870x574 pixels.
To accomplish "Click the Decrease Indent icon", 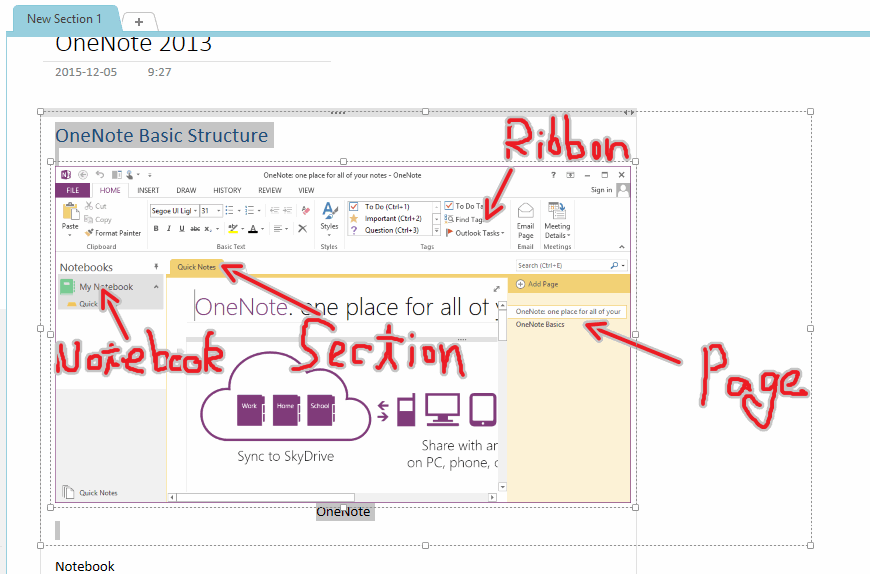I will tap(274, 210).
